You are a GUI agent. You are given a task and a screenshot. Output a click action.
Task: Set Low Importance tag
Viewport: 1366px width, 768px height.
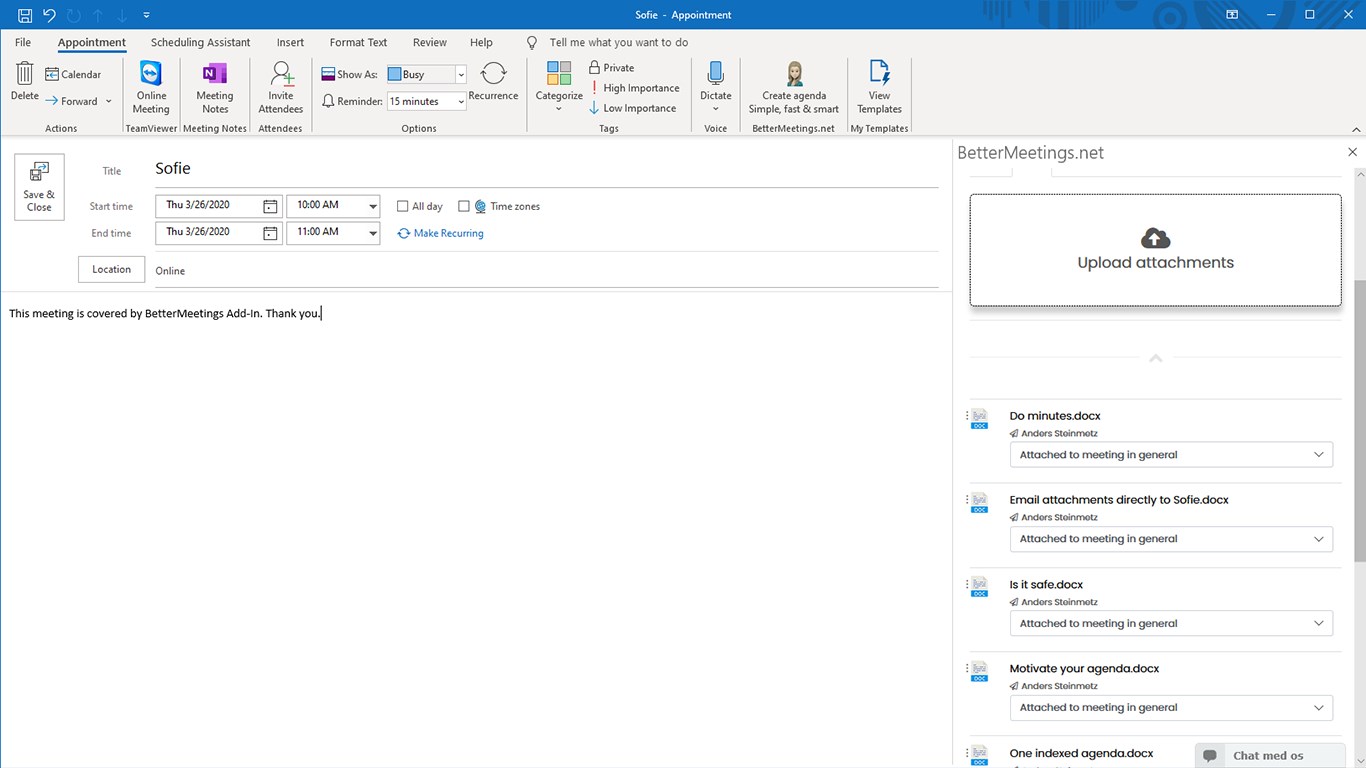(x=632, y=108)
